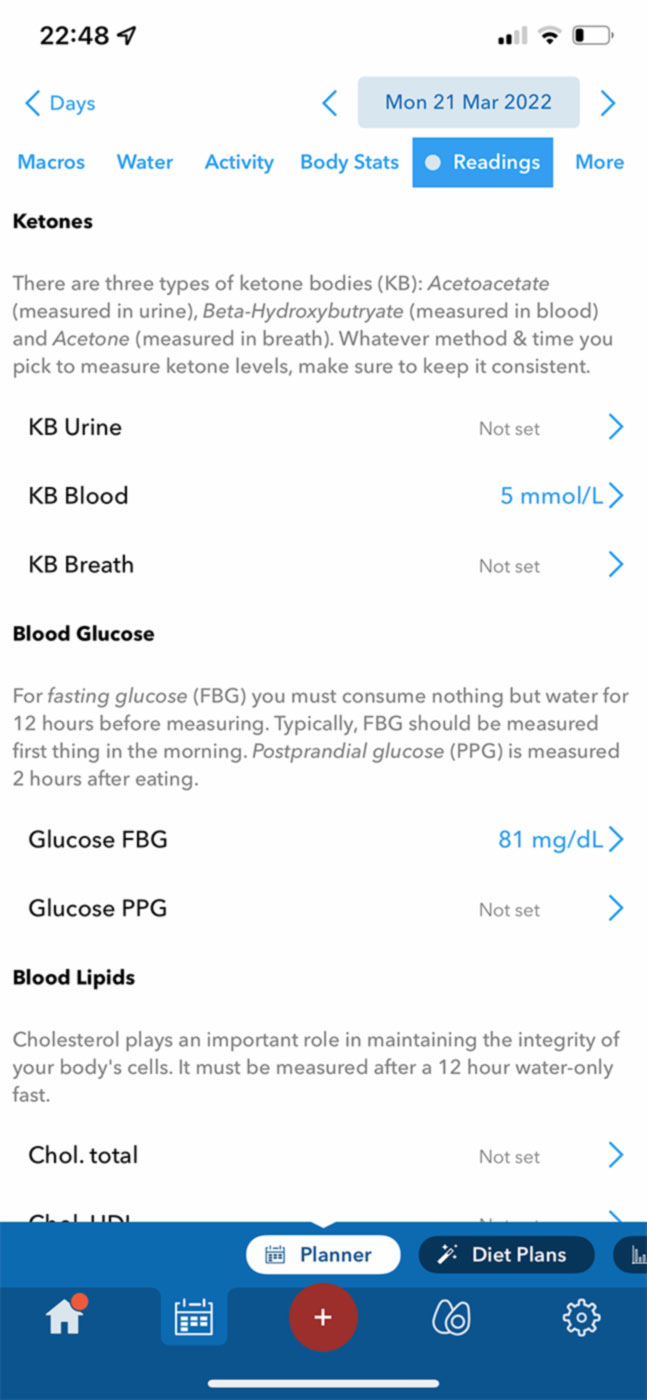Image resolution: width=647 pixels, height=1400 pixels.
Task: Open the avocado icon in bottom bar
Action: point(450,1318)
